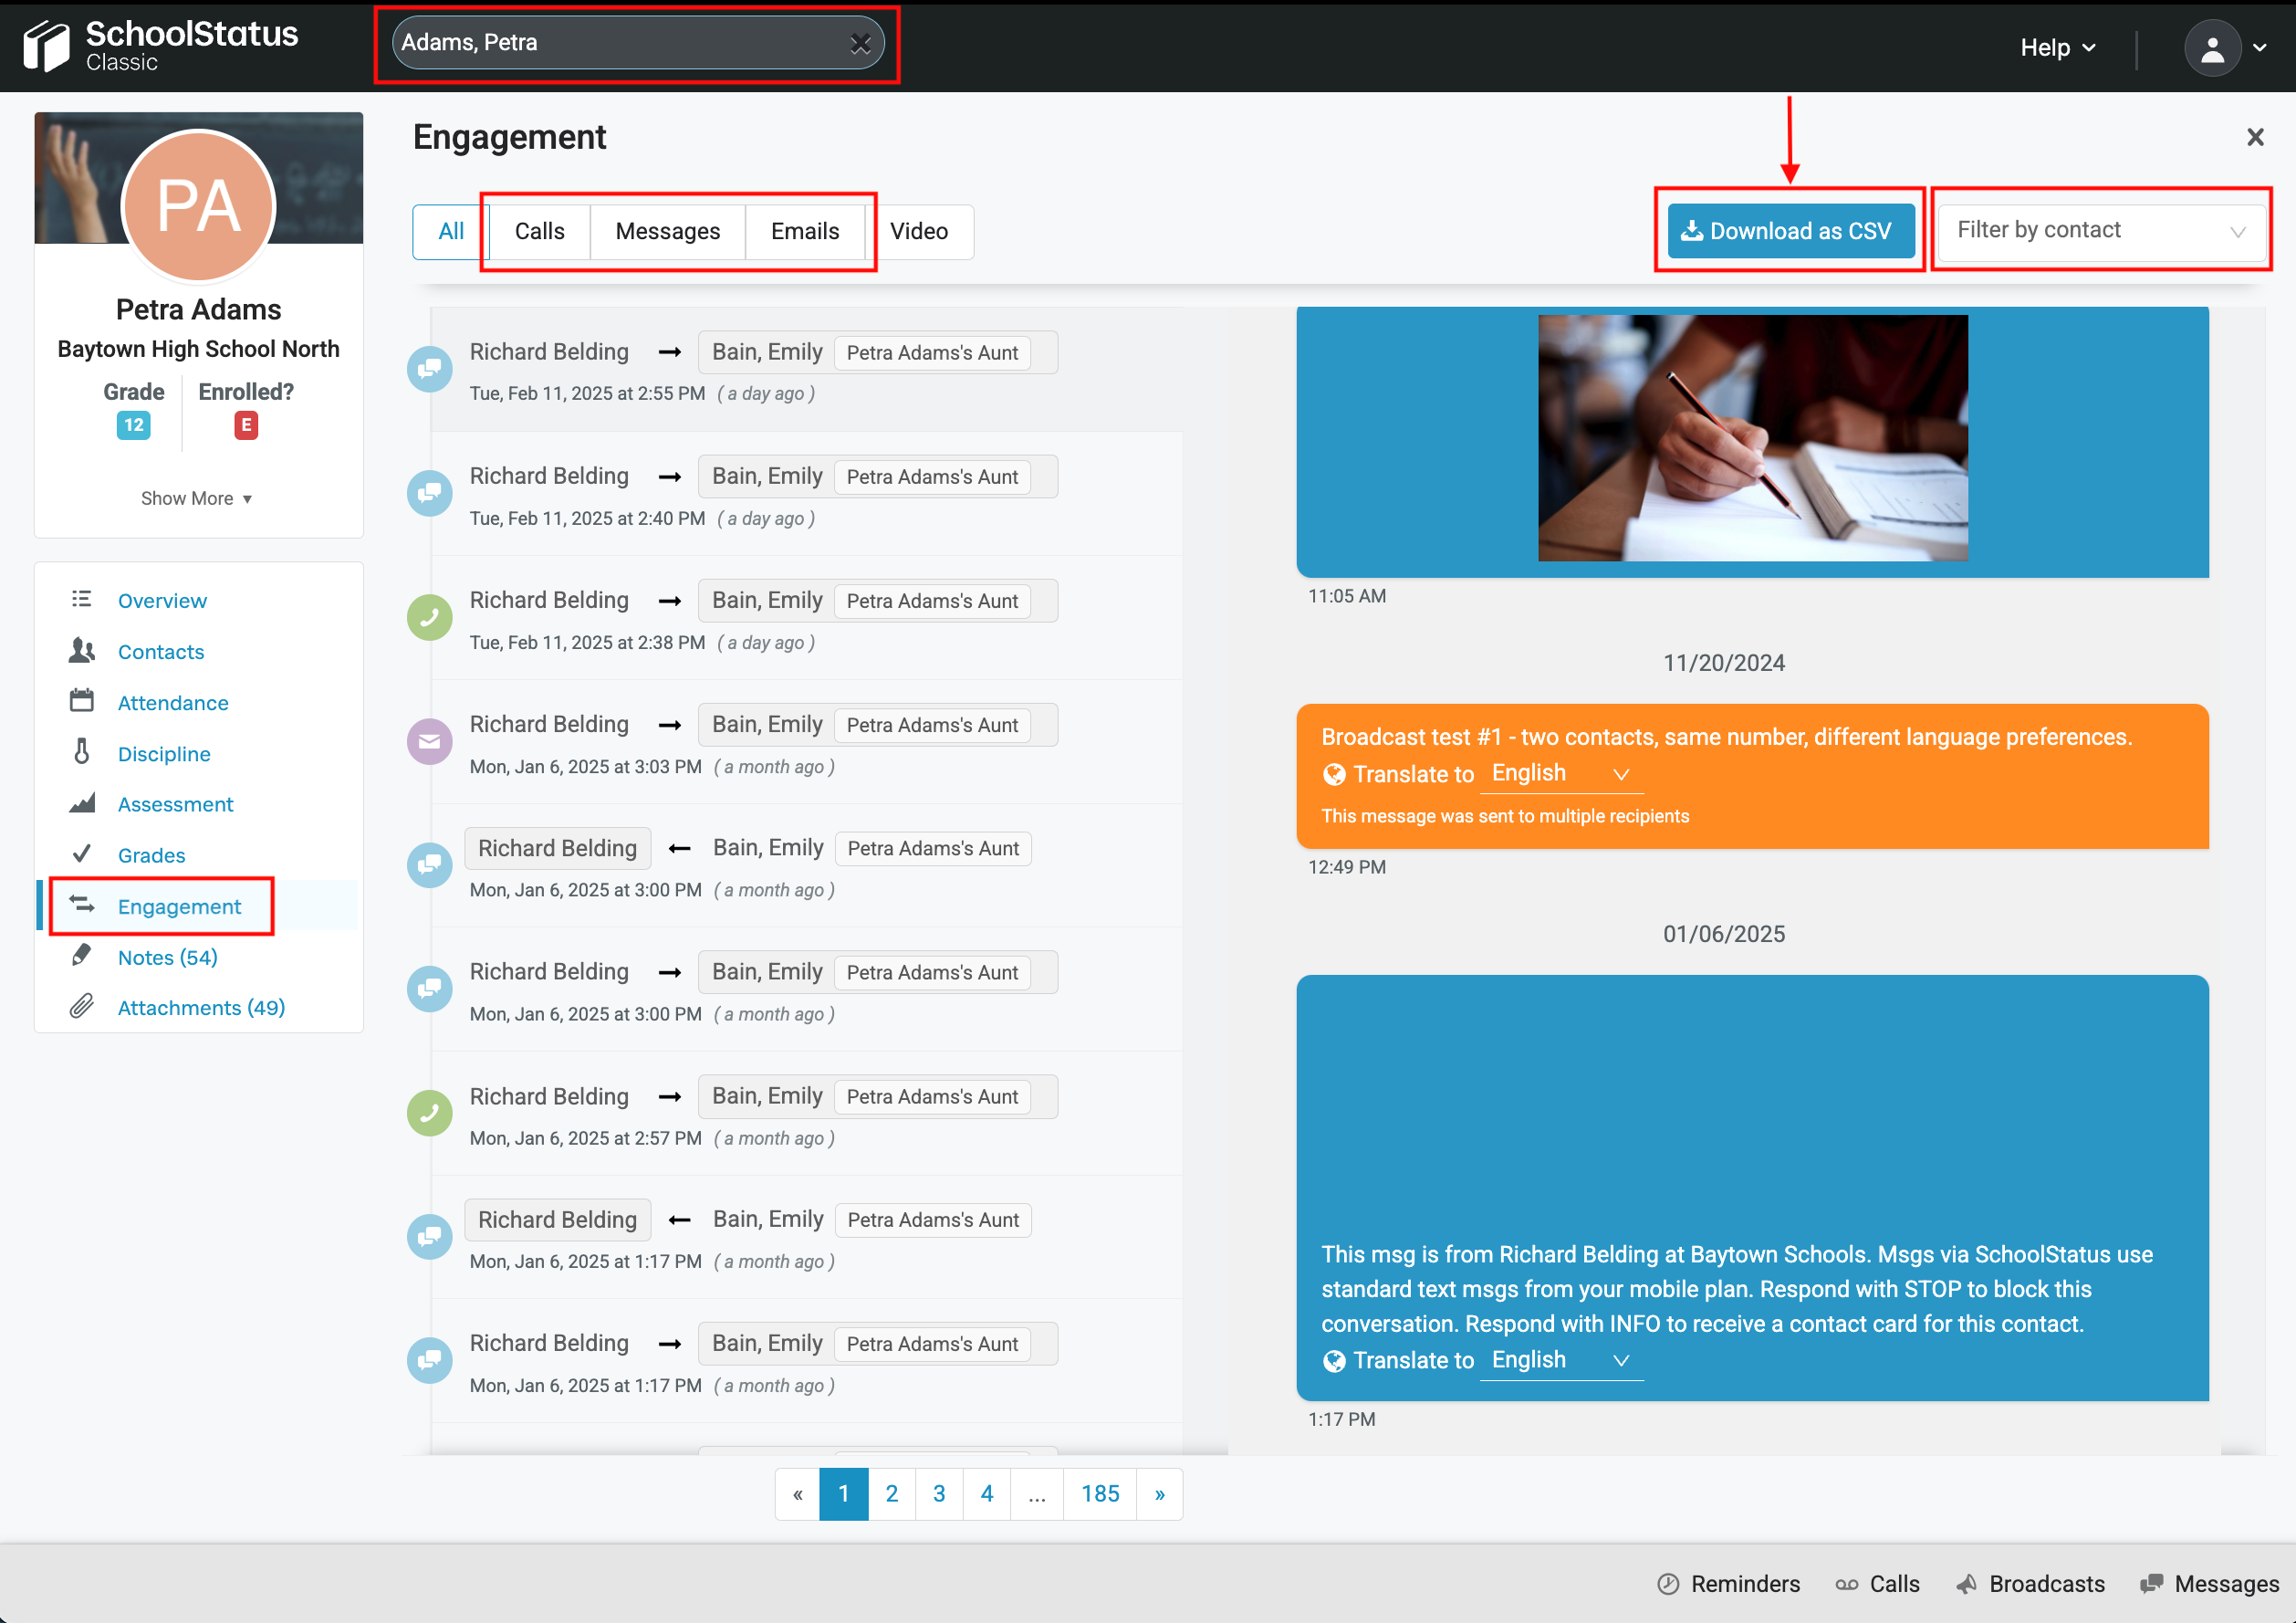Clear the Adams, Petra search field
Screen dimensions: 2296x1623
[x=860, y=43]
